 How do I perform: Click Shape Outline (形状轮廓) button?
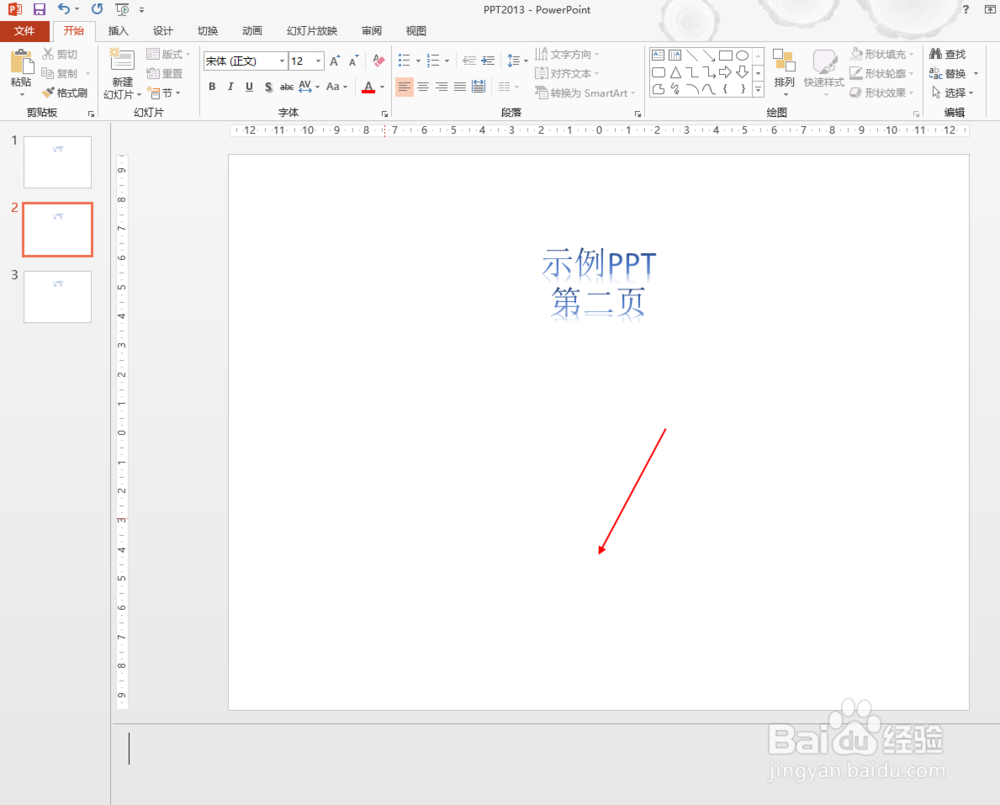click(882, 73)
